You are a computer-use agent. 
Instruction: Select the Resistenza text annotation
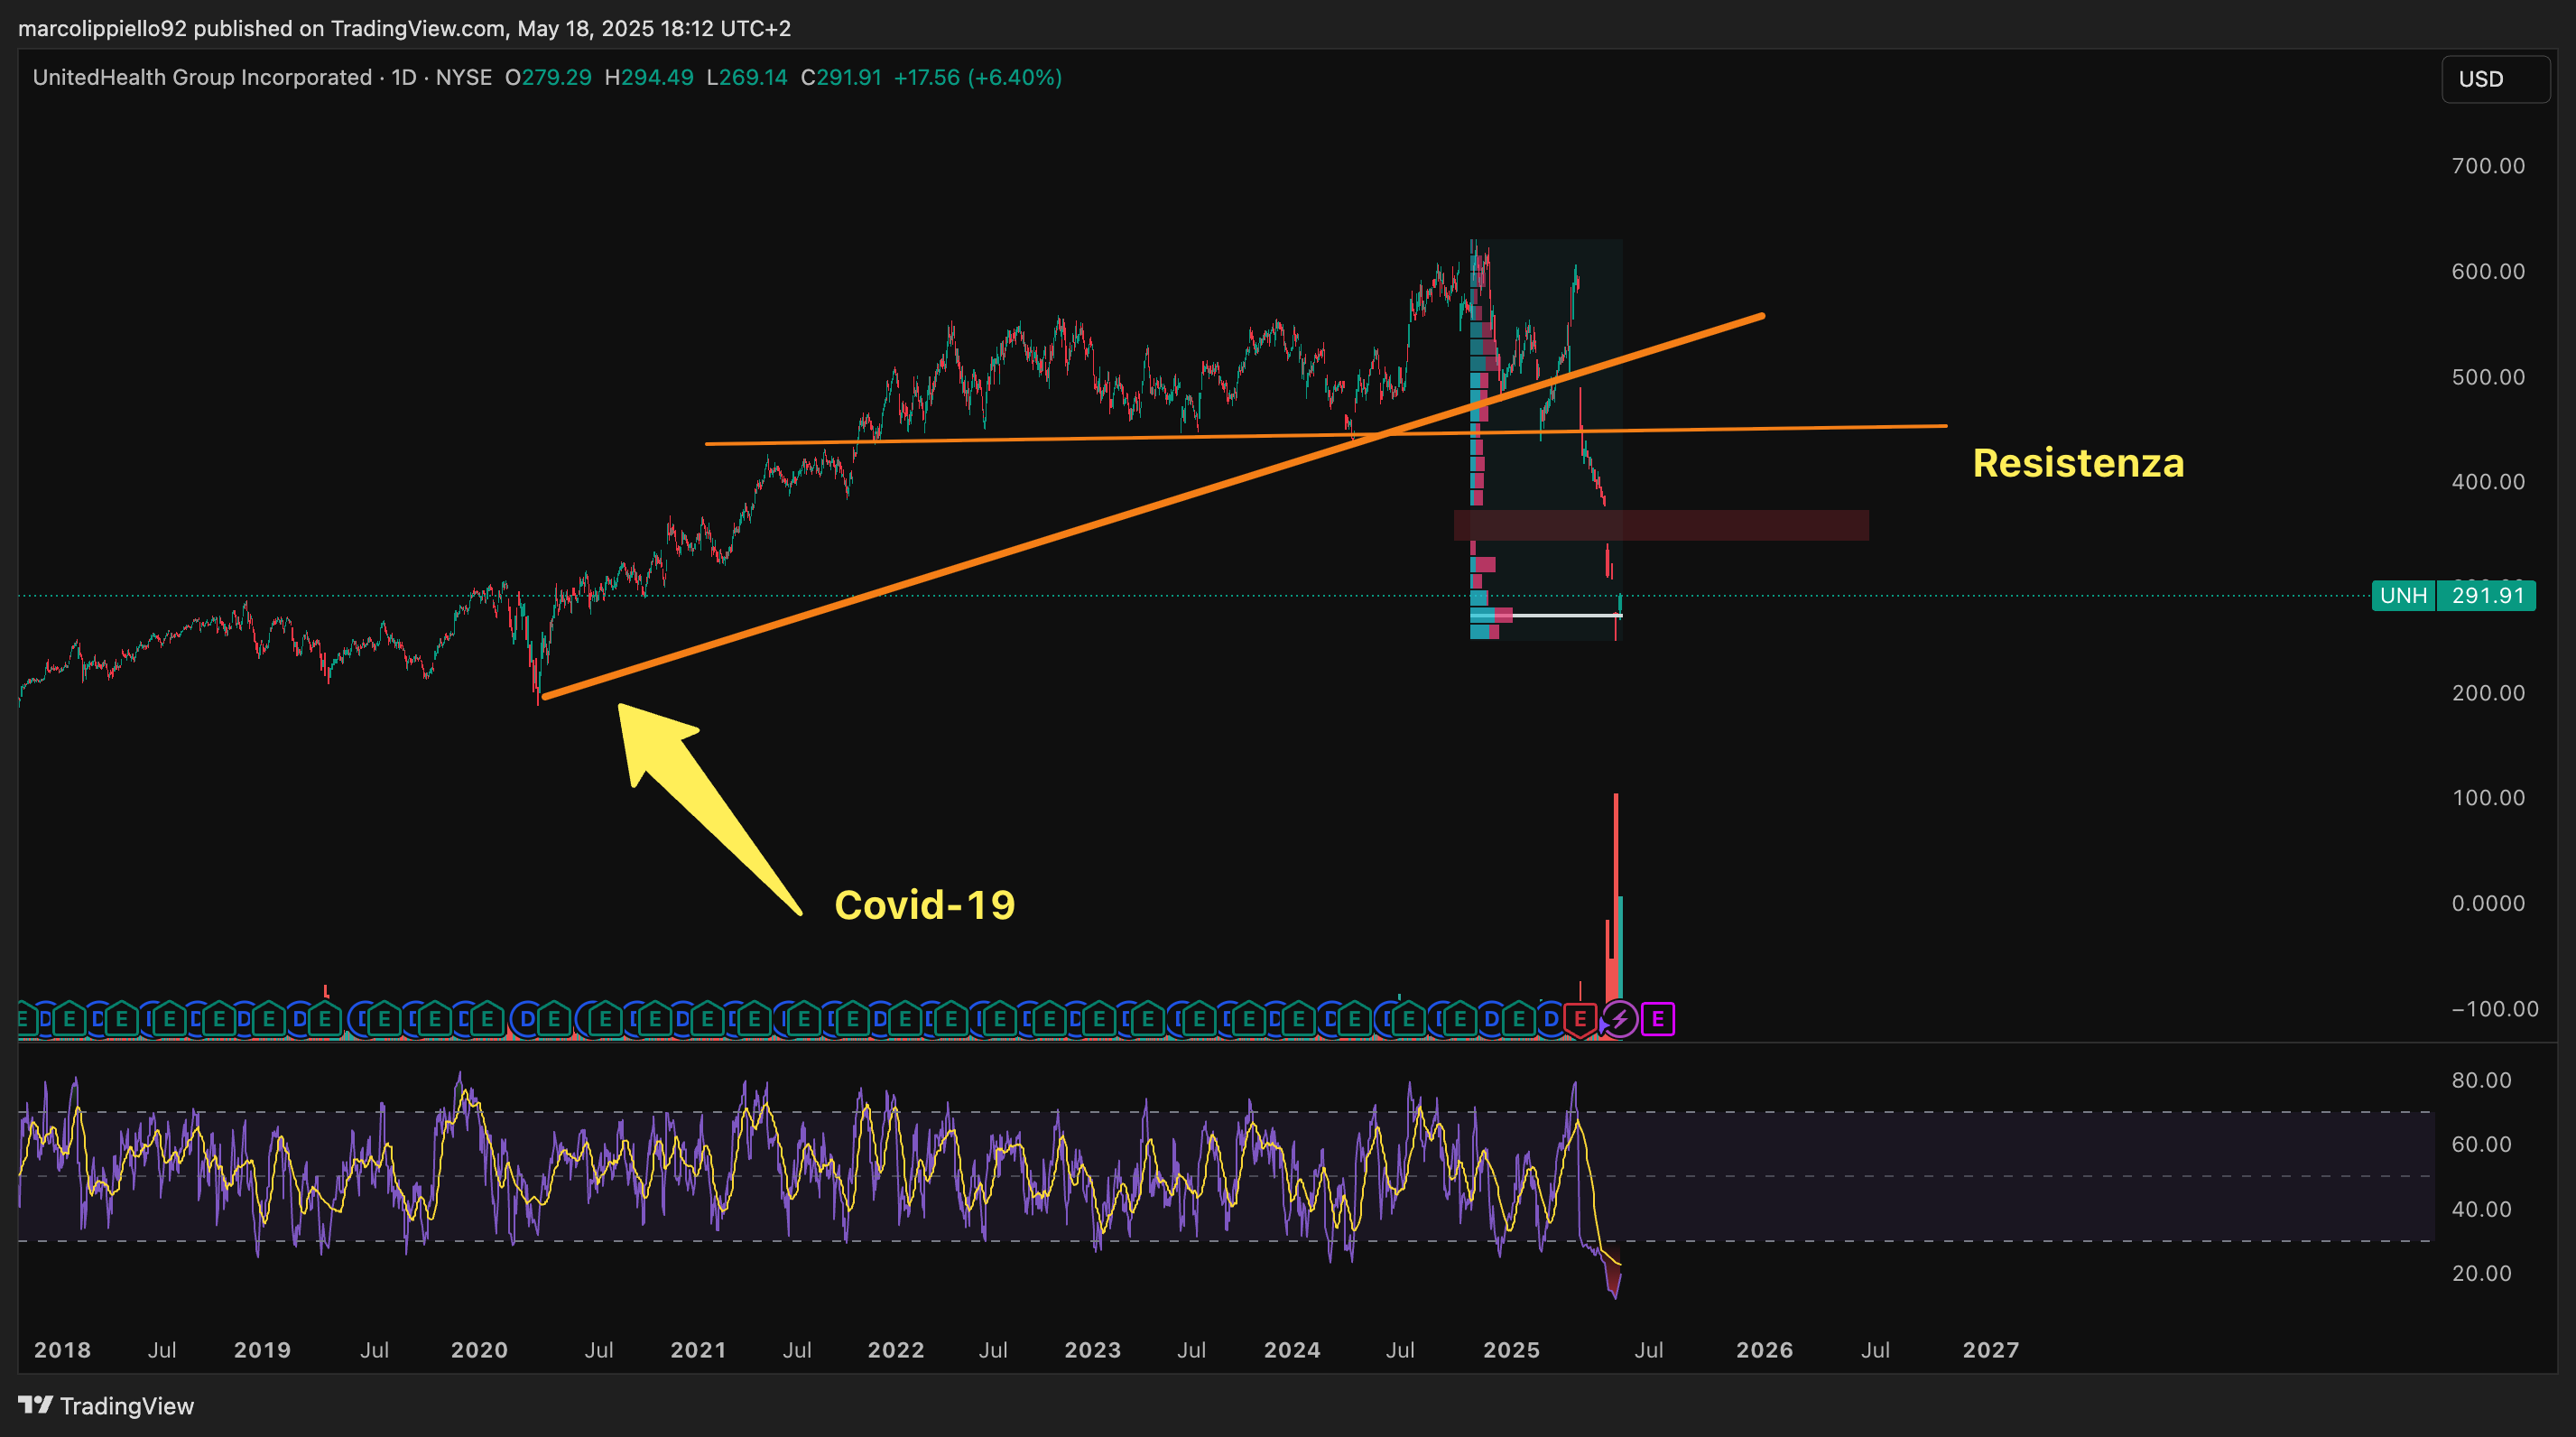tap(2077, 463)
